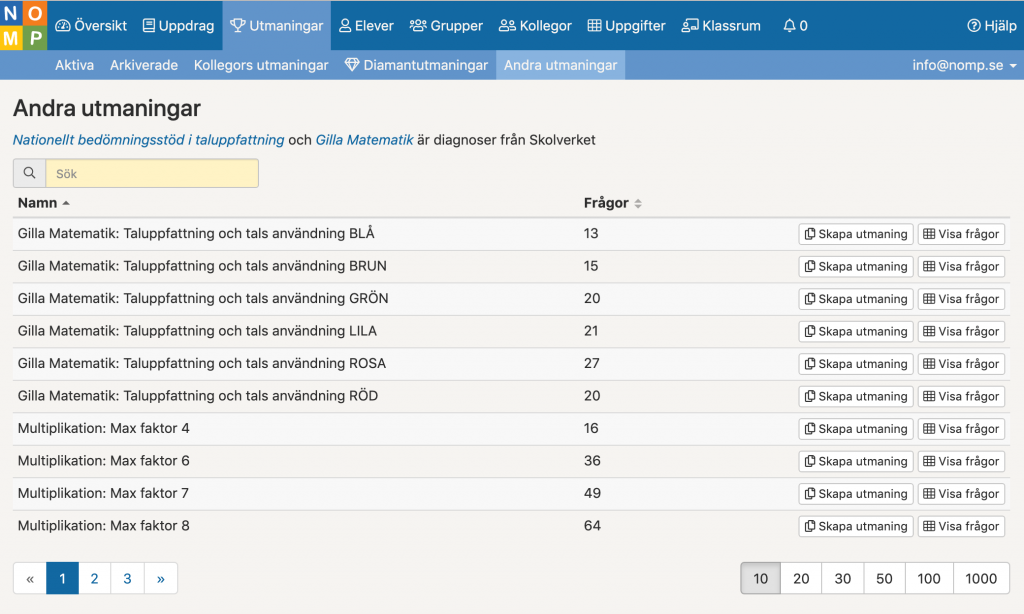Open the Elever section
1024x614 pixels.
tap(366, 25)
